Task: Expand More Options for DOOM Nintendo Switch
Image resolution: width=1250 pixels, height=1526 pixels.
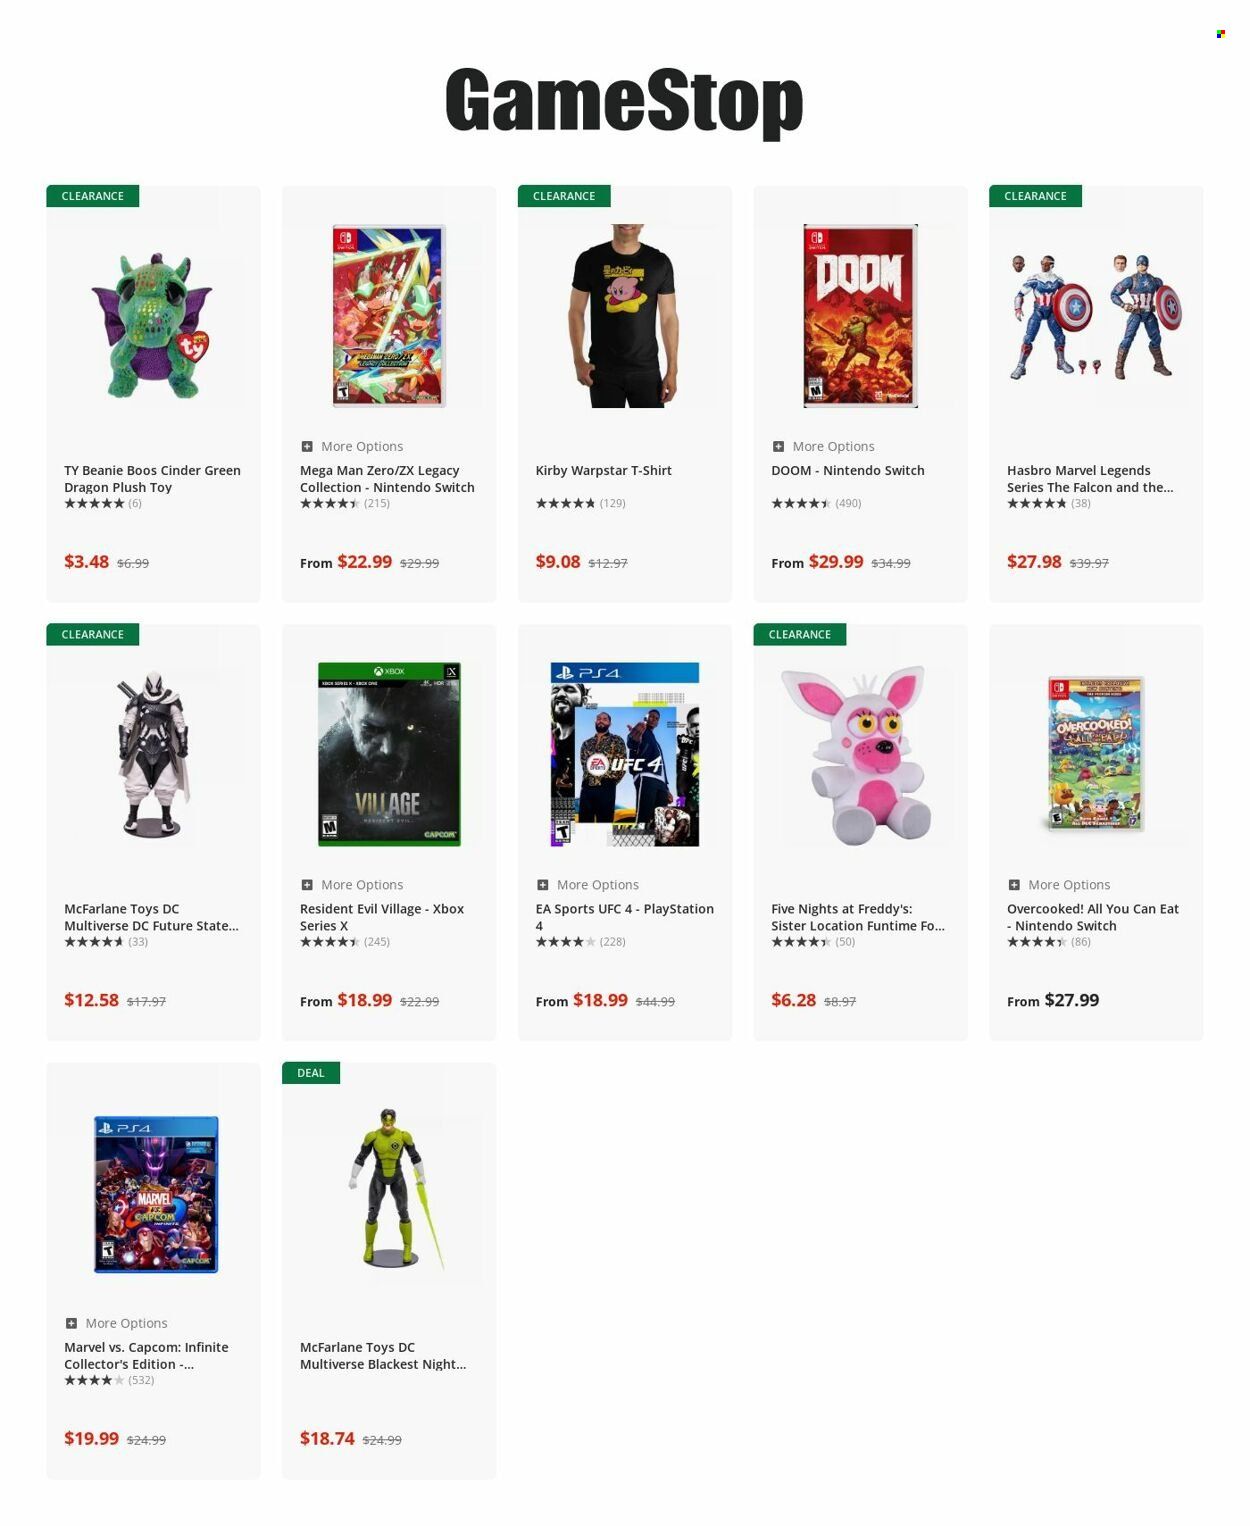Action: coord(823,446)
